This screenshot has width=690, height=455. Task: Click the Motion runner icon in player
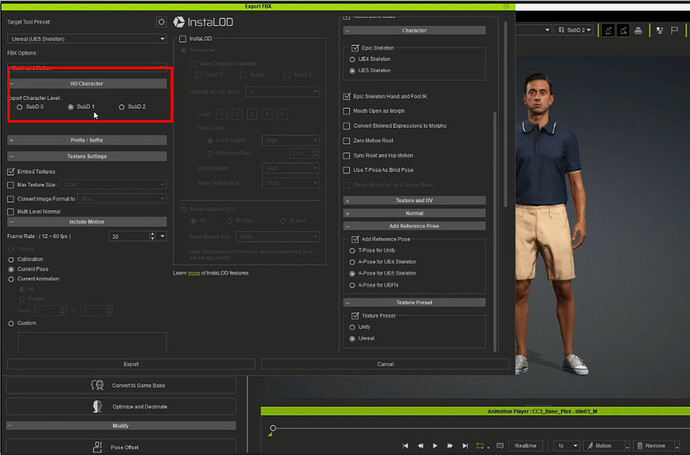pos(590,446)
